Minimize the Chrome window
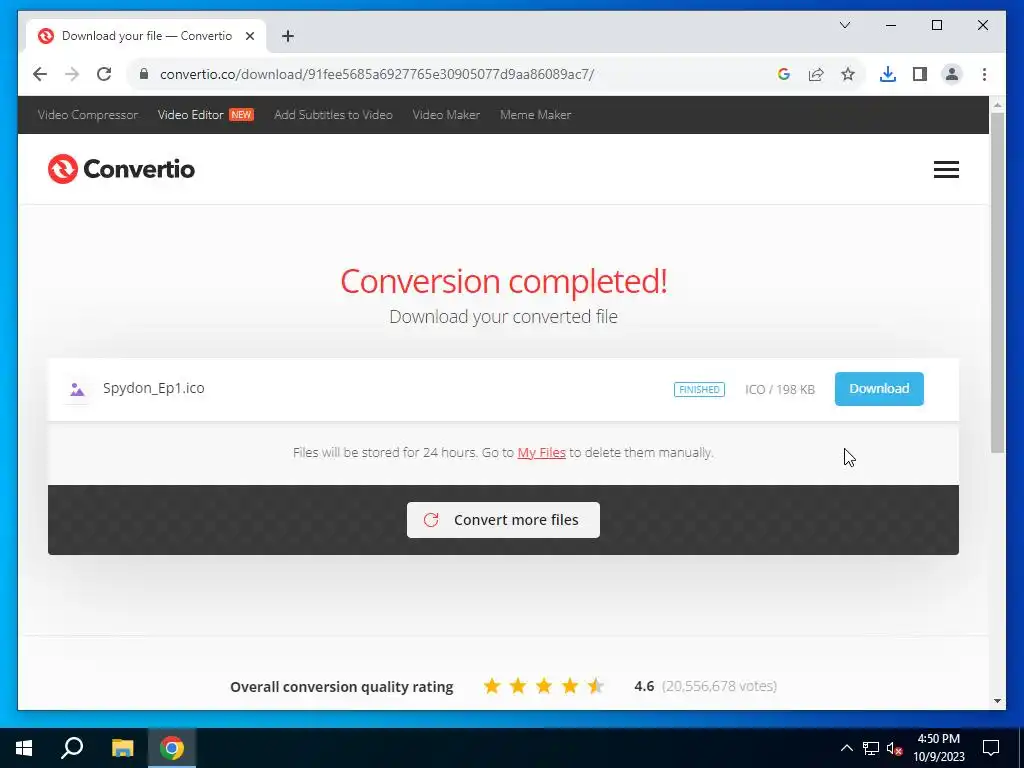The image size is (1024, 768). (x=891, y=25)
